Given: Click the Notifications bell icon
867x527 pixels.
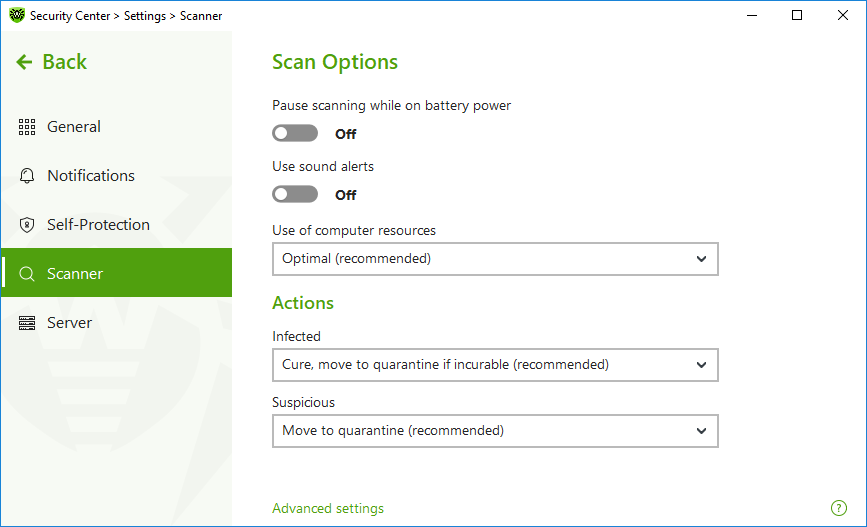Looking at the screenshot, I should 27,176.
